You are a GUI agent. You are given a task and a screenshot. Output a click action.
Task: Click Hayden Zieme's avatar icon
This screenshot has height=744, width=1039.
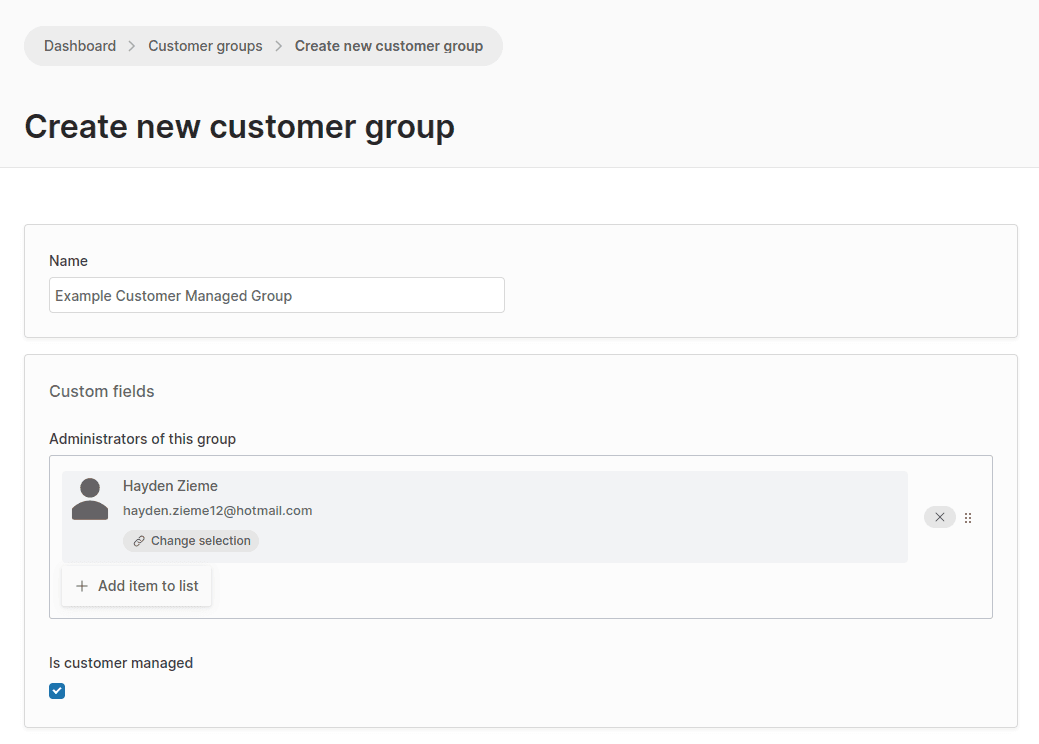89,499
